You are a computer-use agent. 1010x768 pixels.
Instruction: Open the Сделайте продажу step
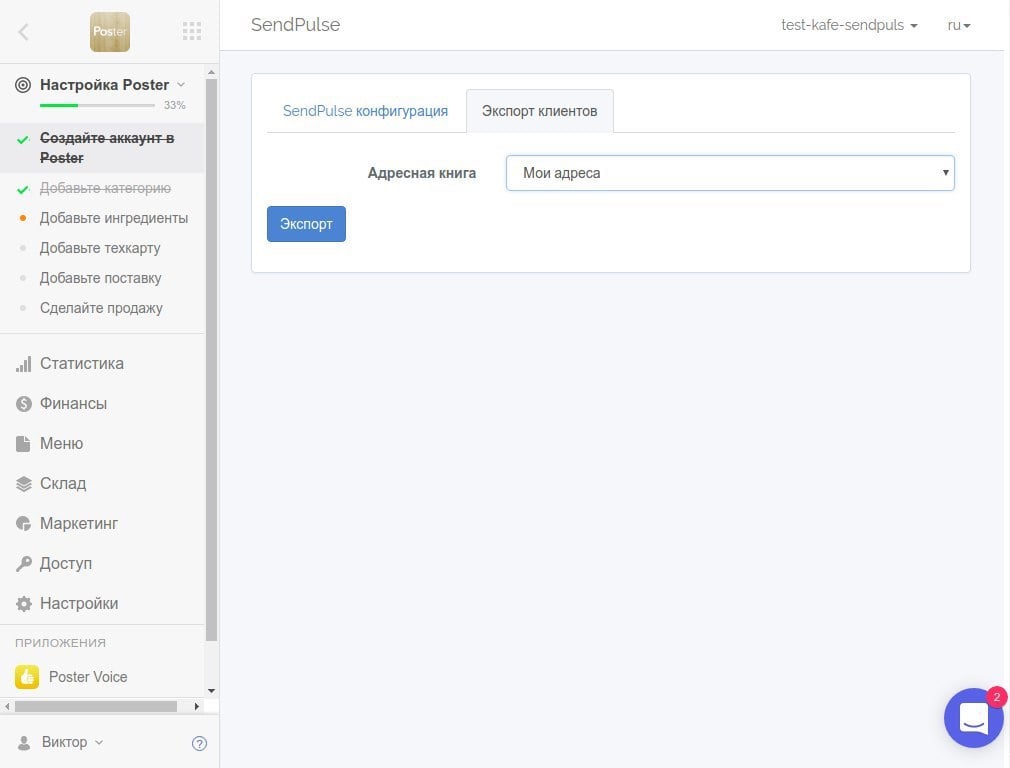click(101, 308)
